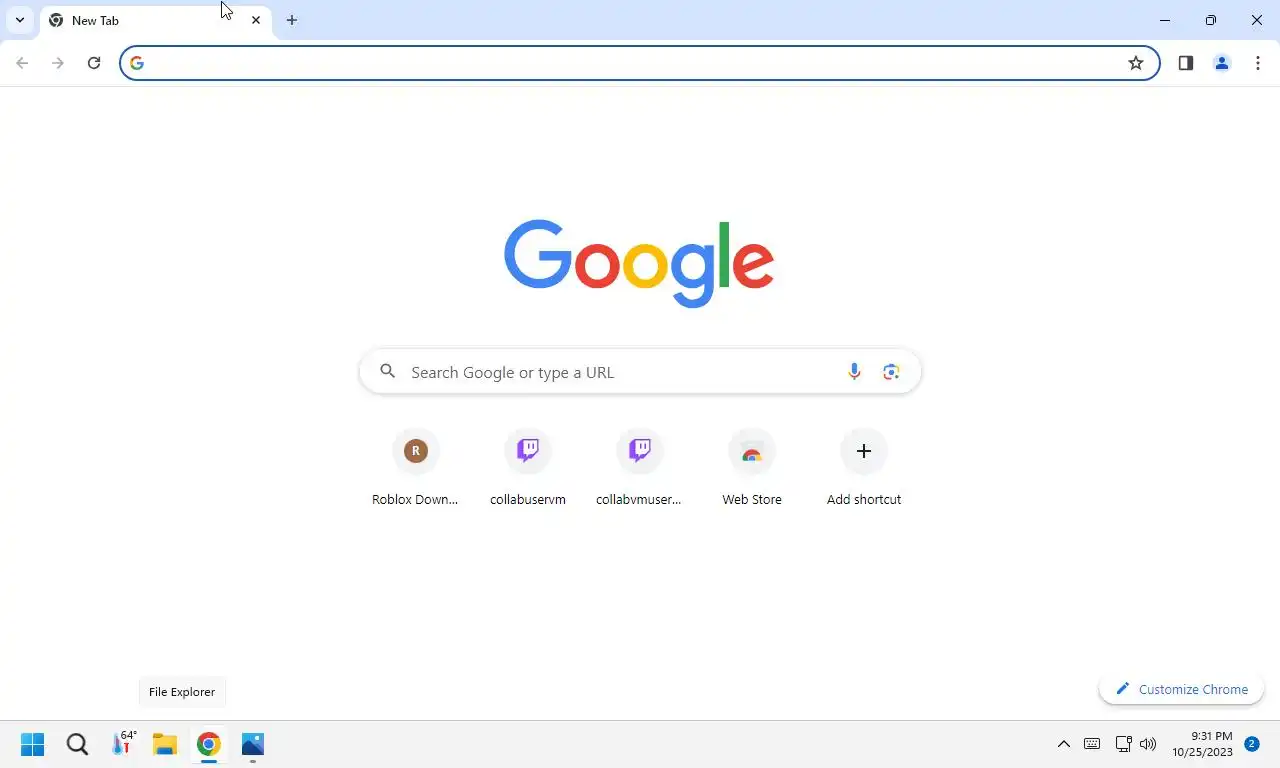Open the Web Store shortcut
Image resolution: width=1280 pixels, height=768 pixels.
(752, 469)
